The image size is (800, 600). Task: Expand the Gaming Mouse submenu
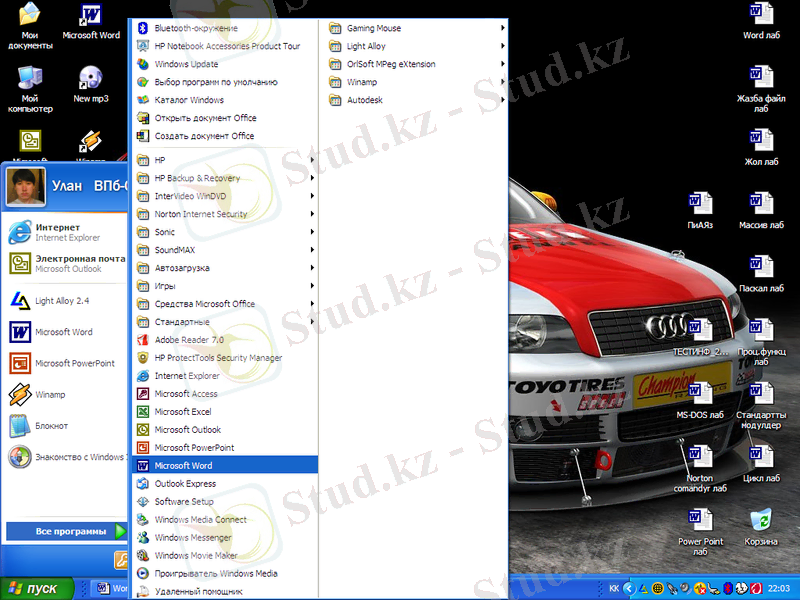click(373, 28)
